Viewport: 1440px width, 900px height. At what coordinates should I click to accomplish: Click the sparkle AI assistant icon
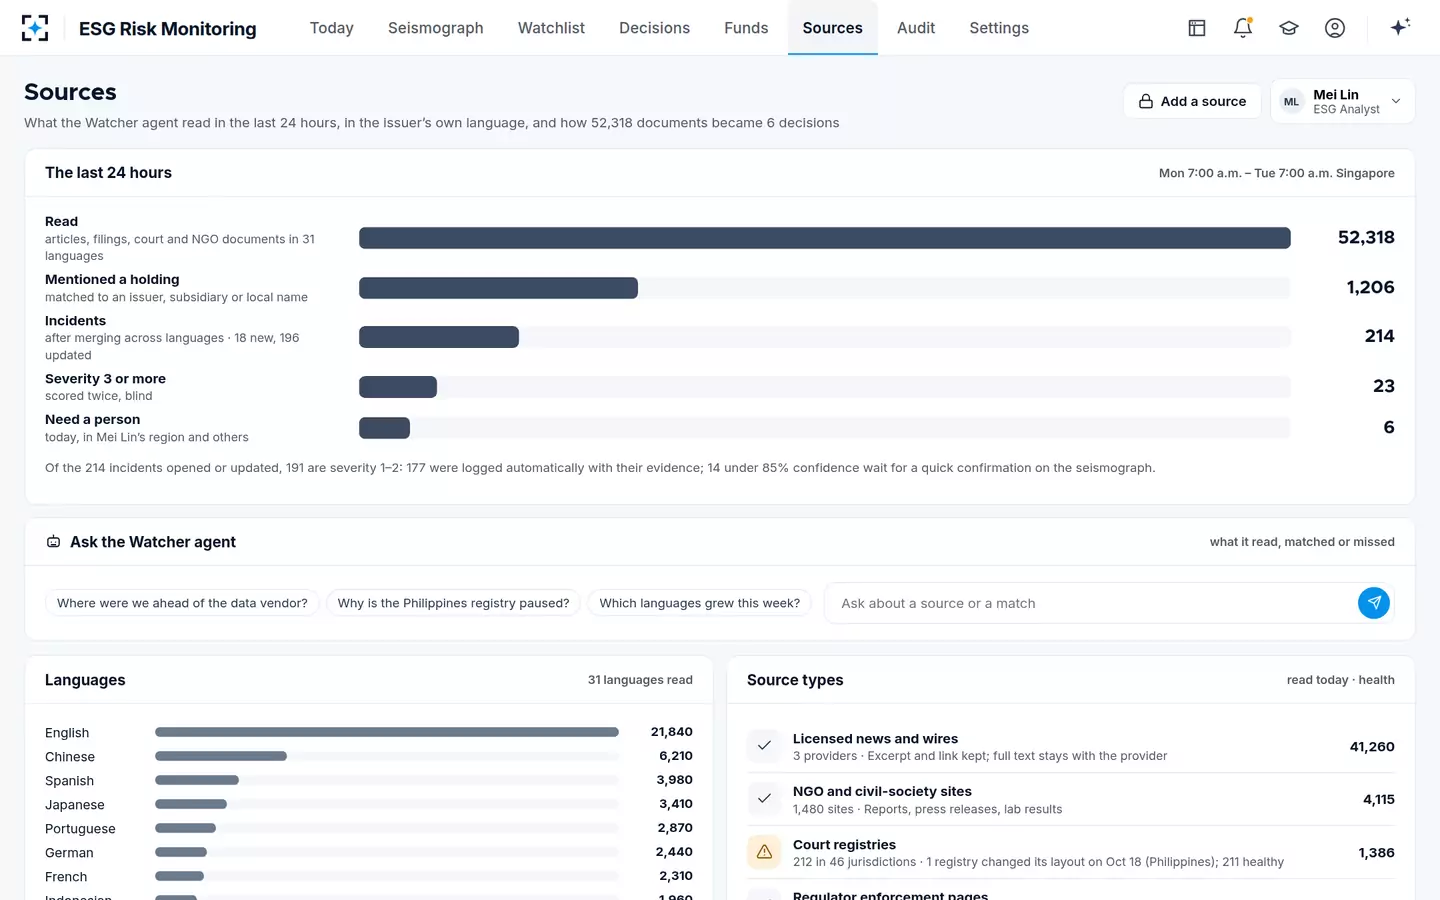point(1400,27)
